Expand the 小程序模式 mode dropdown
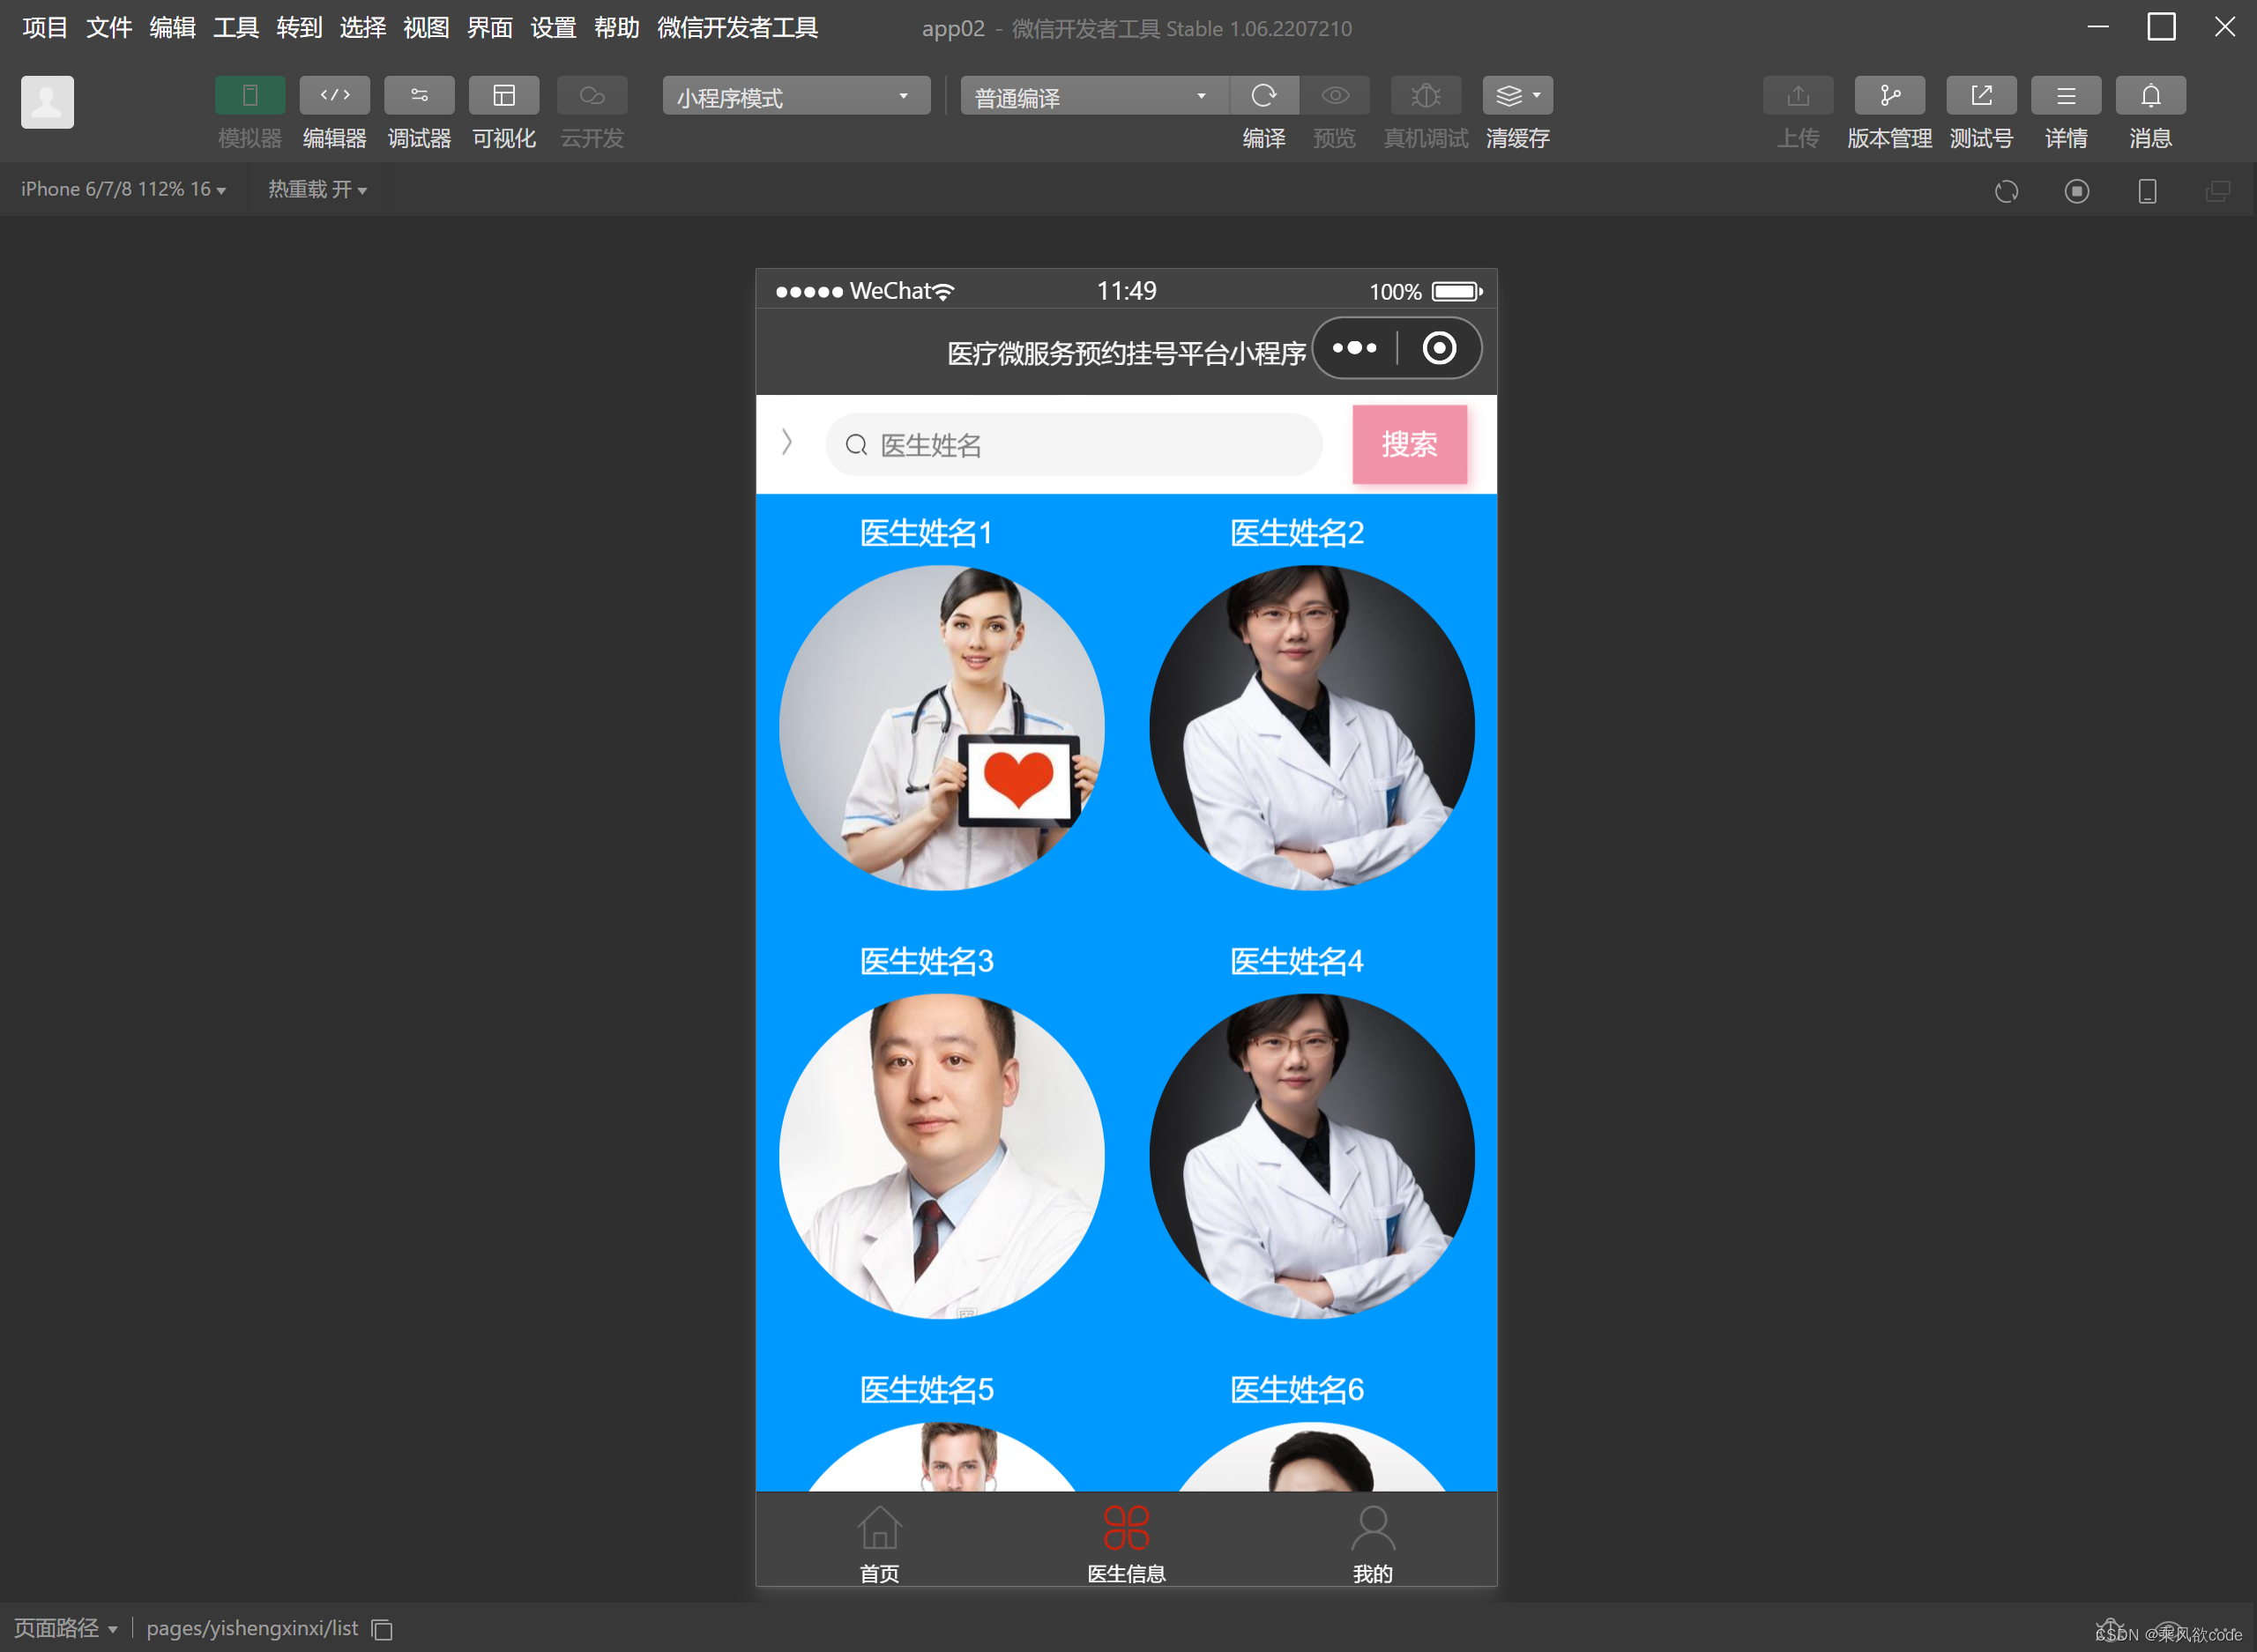The width and height of the screenshot is (2257, 1652). pyautogui.click(x=795, y=97)
